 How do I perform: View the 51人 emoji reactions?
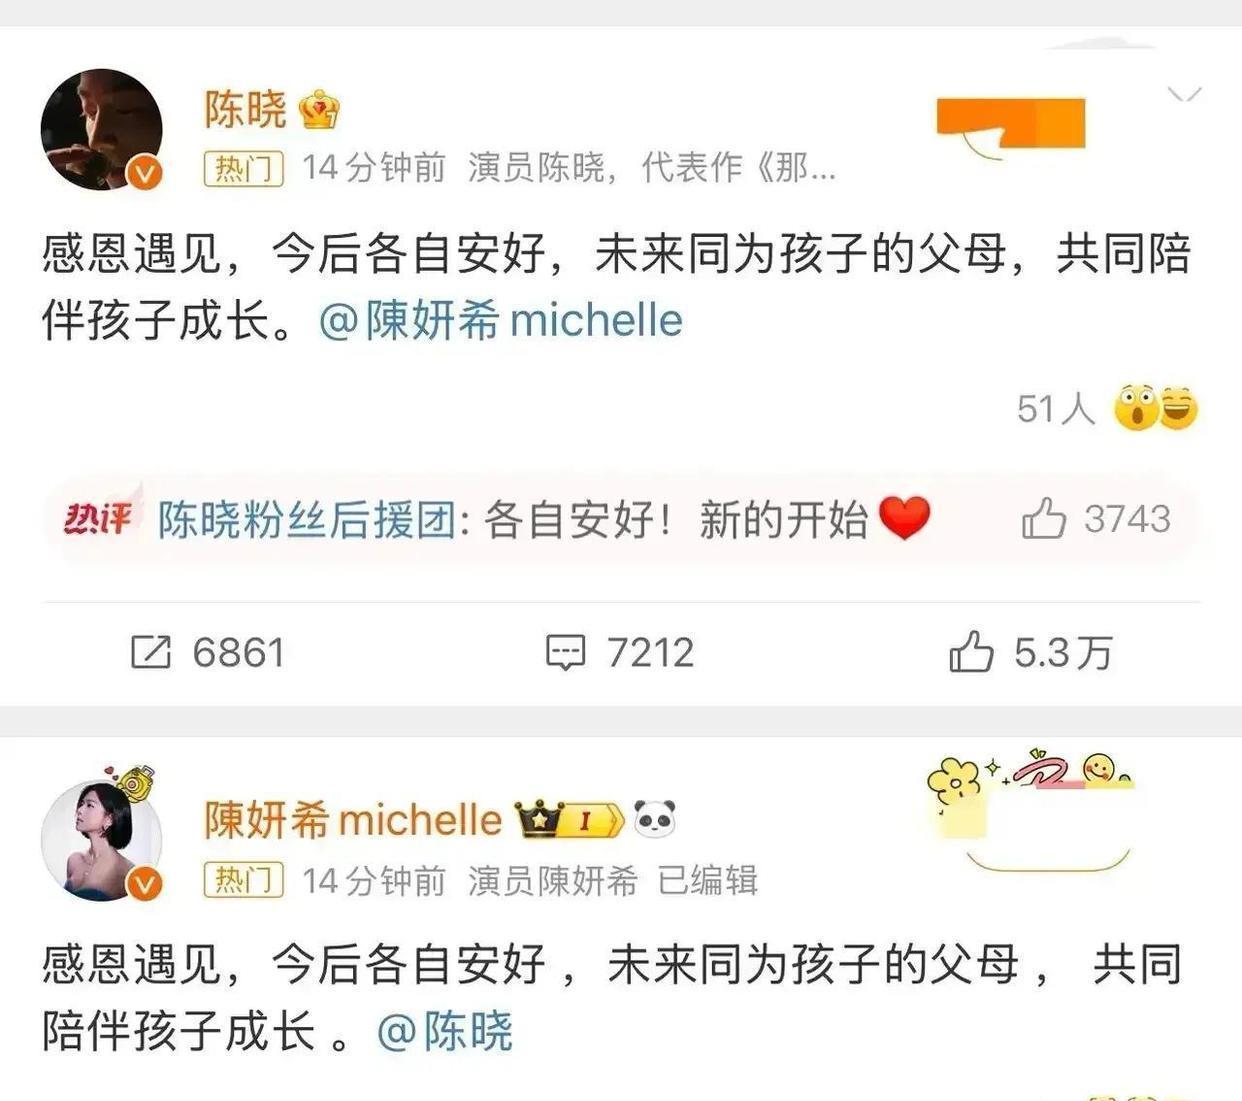click(x=1107, y=408)
